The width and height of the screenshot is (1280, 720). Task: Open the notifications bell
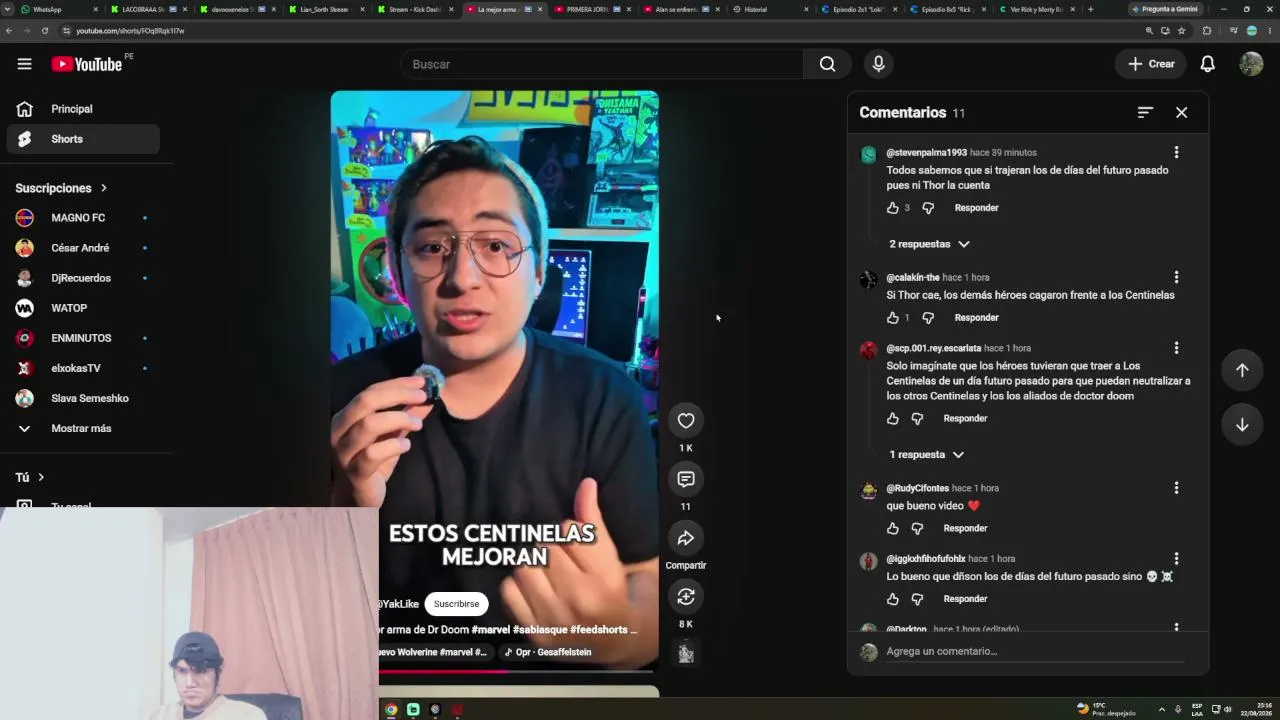[1207, 64]
